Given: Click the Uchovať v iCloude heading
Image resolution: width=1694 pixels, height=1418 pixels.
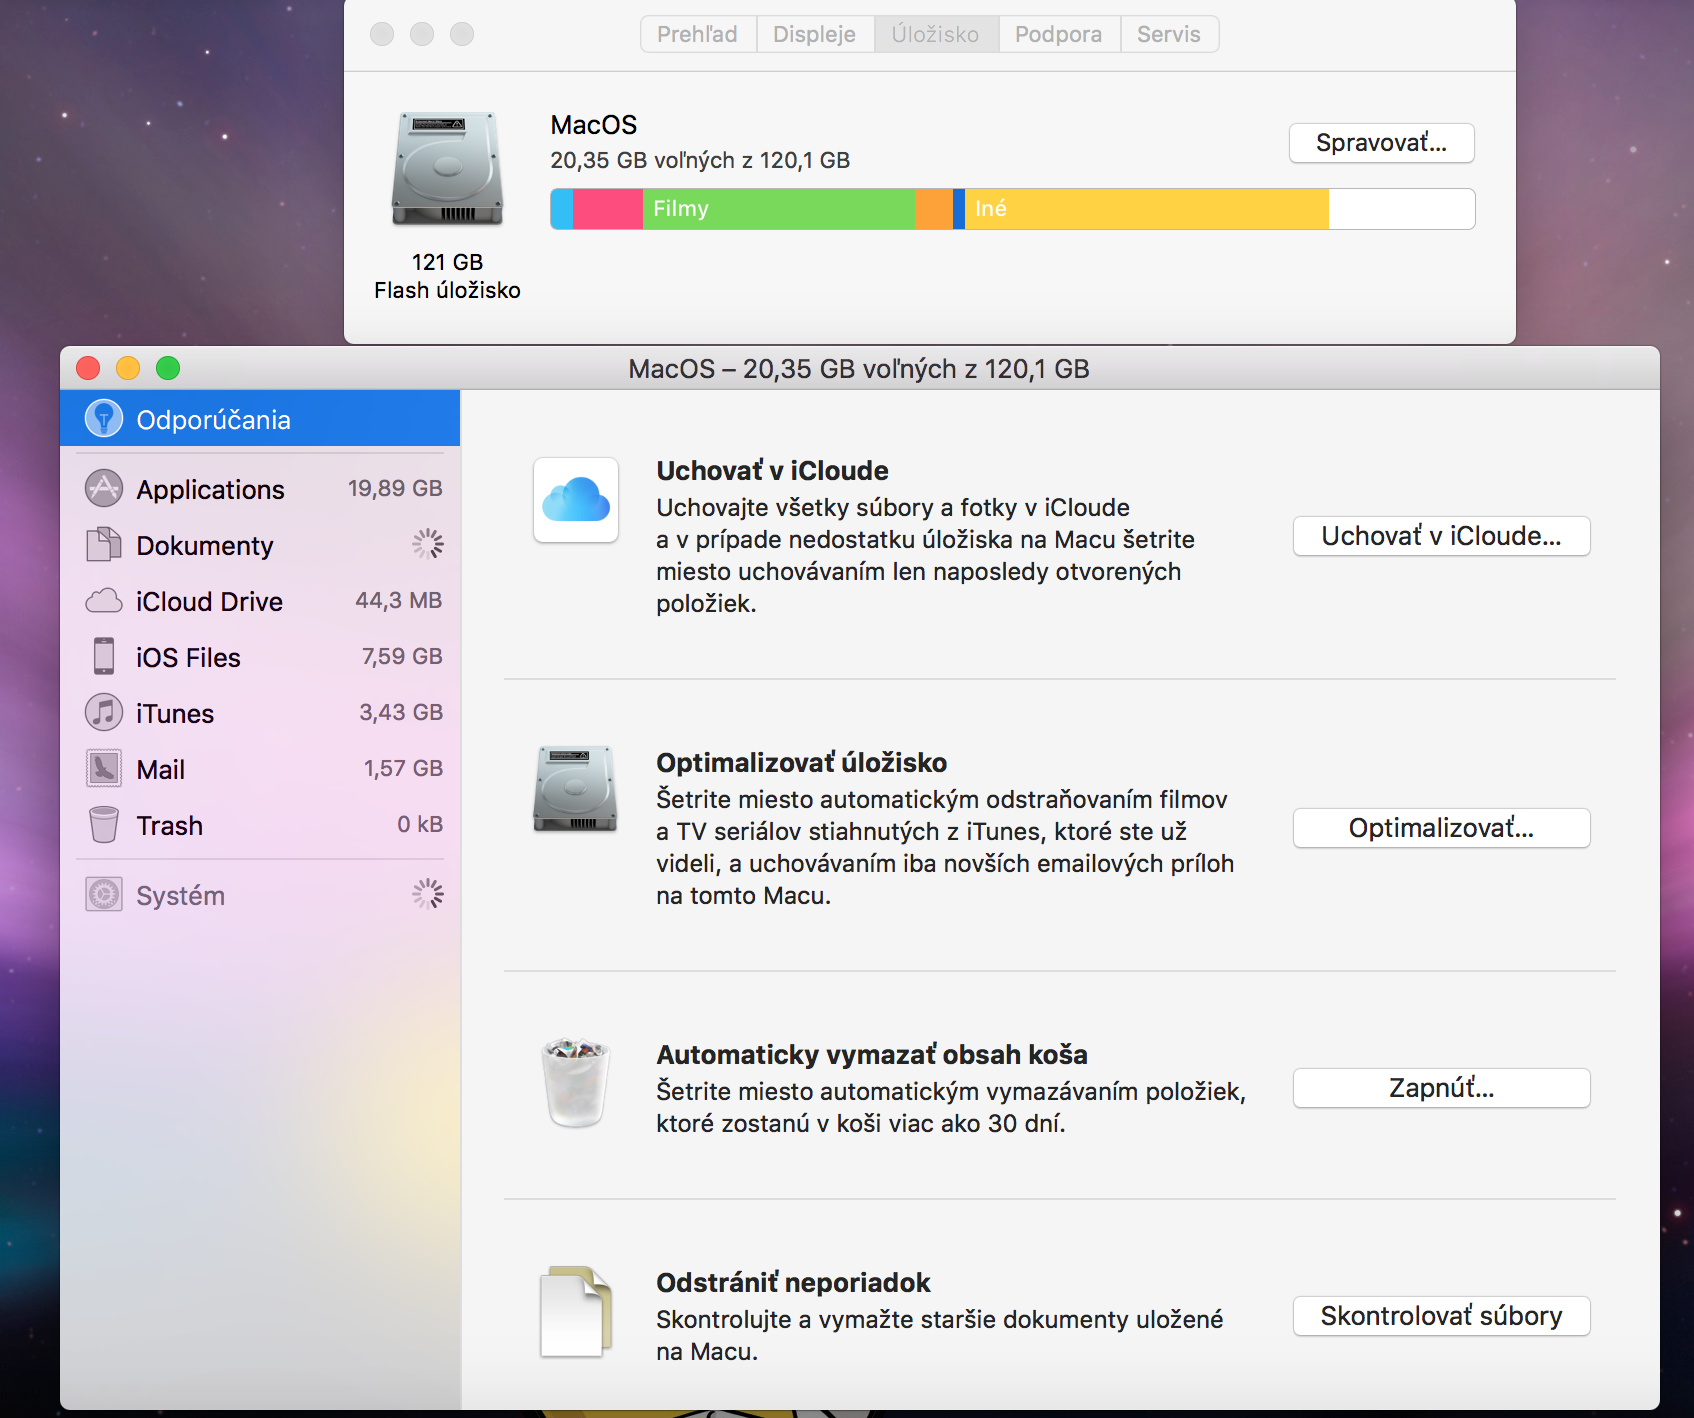Looking at the screenshot, I should [x=772, y=471].
